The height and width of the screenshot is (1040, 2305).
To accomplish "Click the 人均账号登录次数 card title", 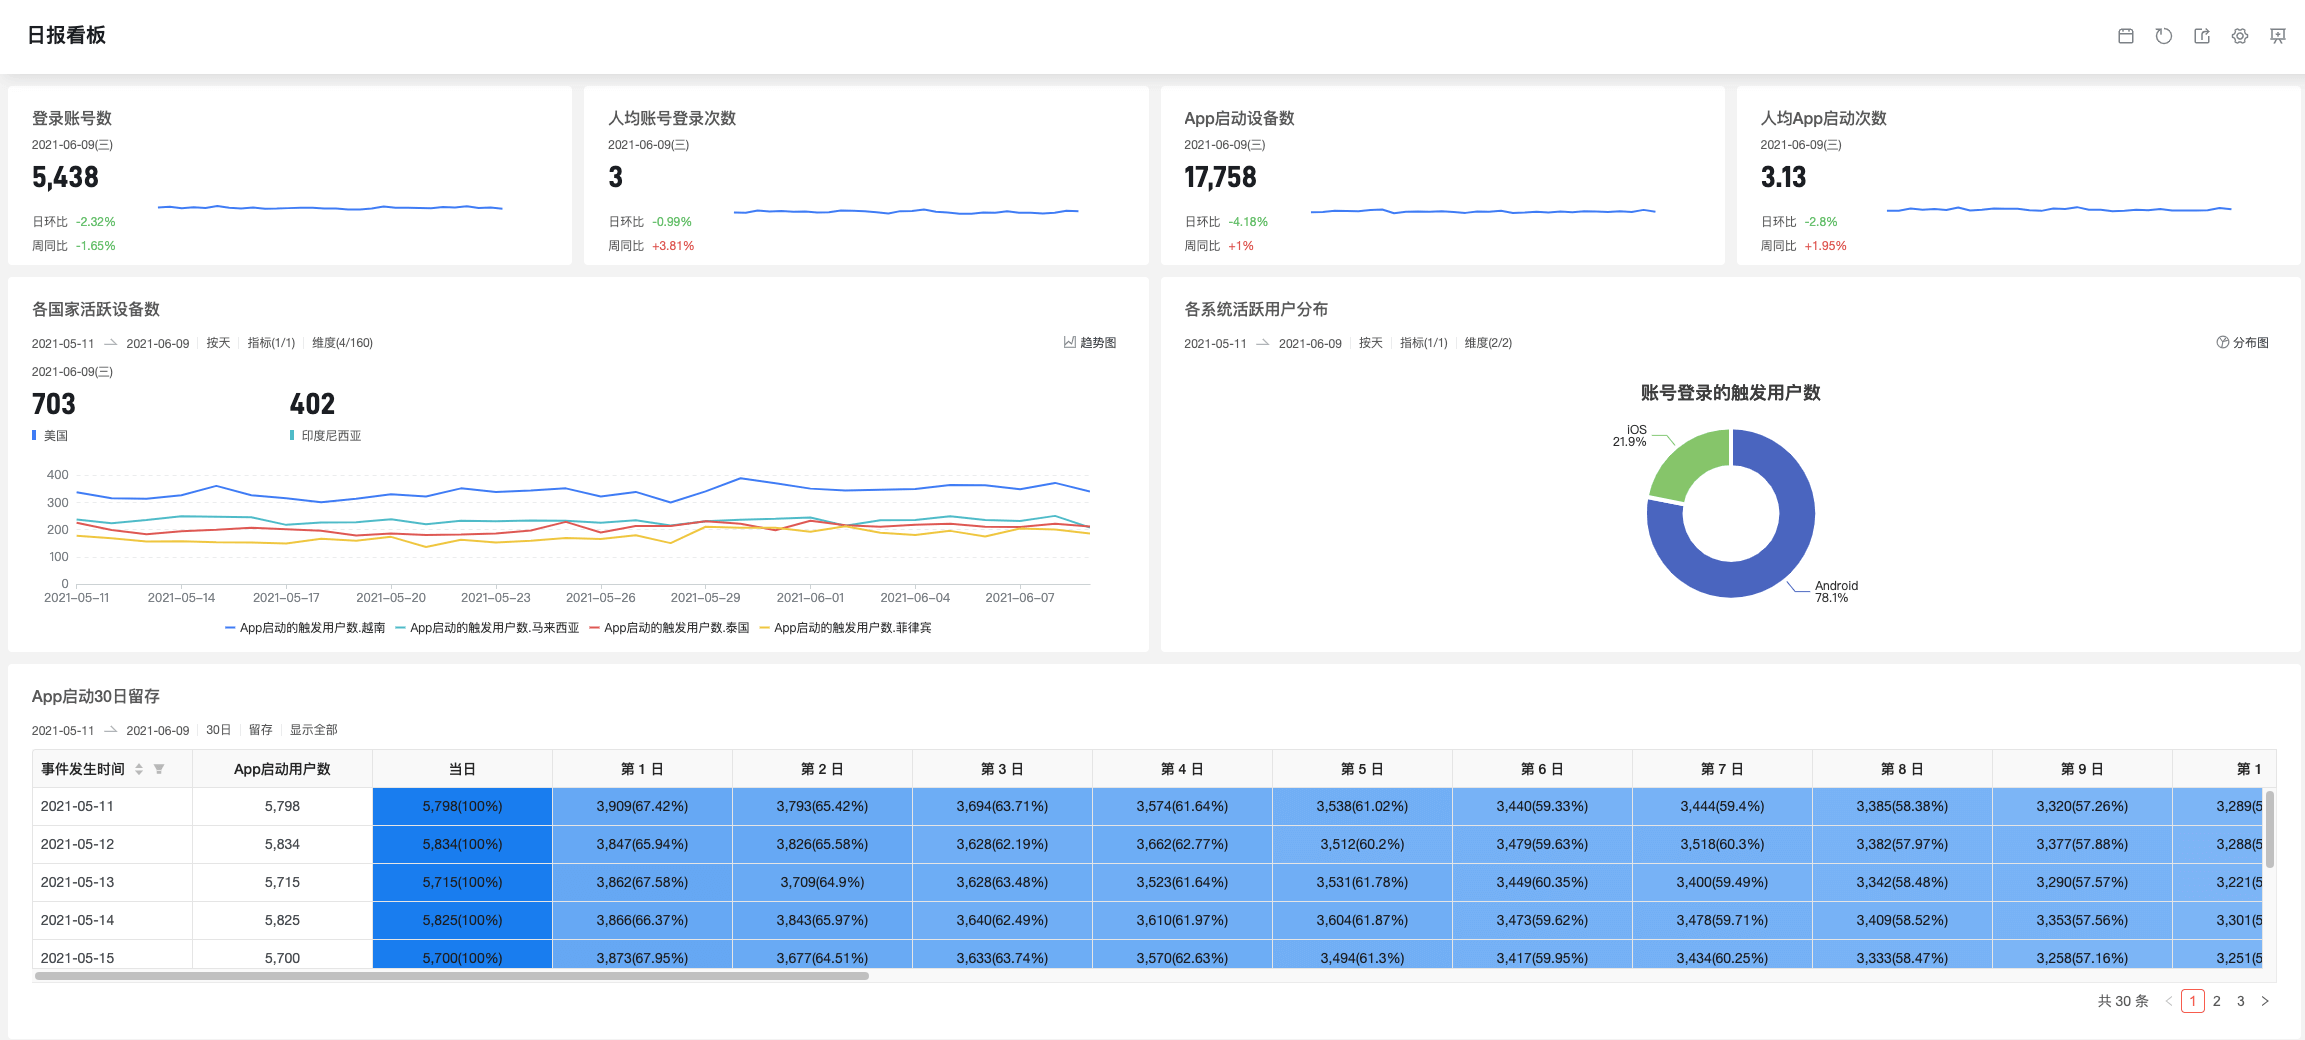I will pos(672,118).
